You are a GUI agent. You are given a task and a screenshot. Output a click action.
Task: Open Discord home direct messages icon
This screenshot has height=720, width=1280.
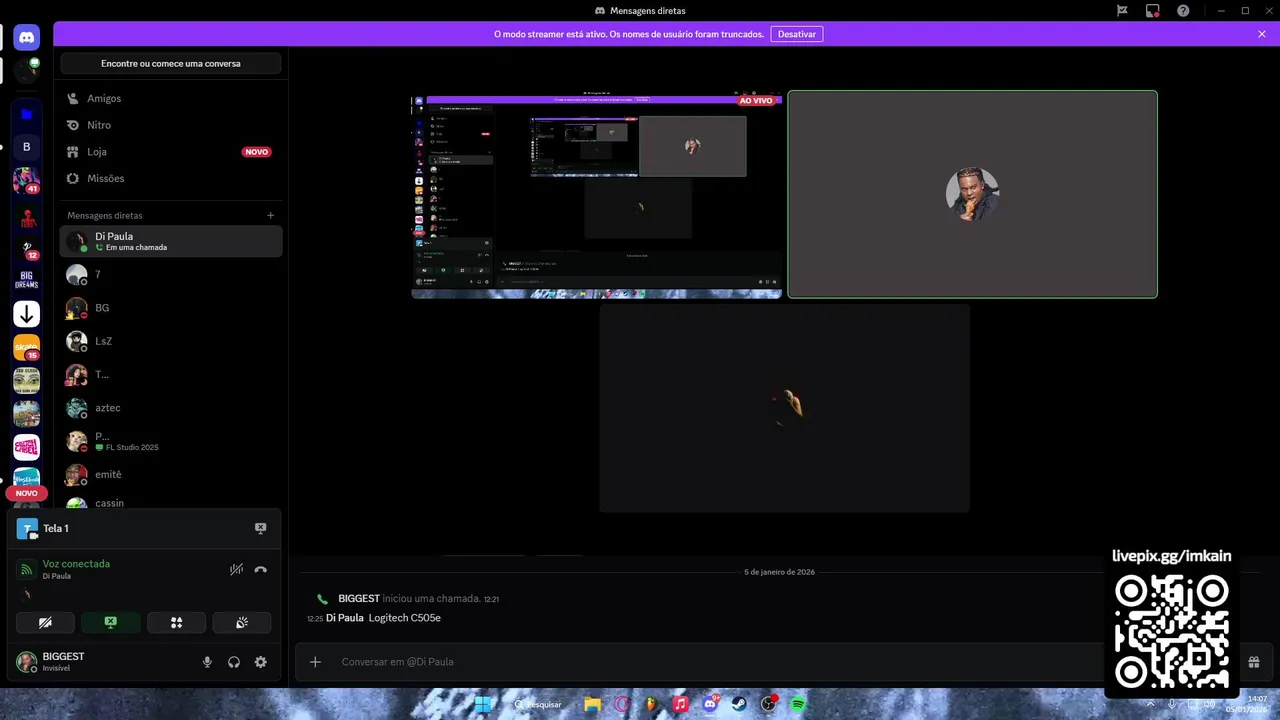tap(27, 38)
